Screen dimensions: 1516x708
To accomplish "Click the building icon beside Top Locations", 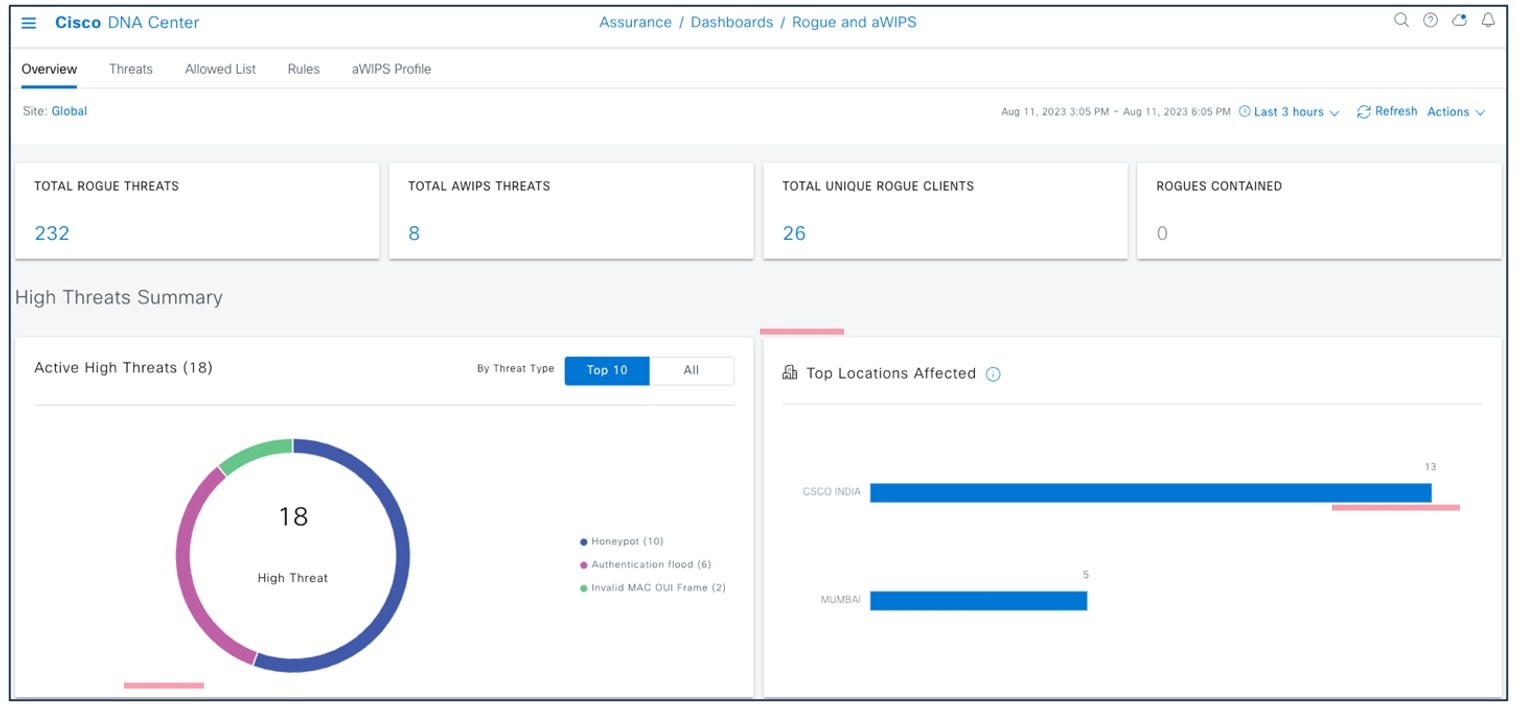I will [789, 373].
